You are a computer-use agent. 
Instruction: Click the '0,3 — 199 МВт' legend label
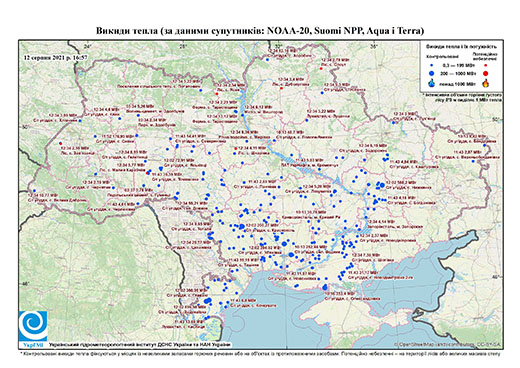coord(459,66)
